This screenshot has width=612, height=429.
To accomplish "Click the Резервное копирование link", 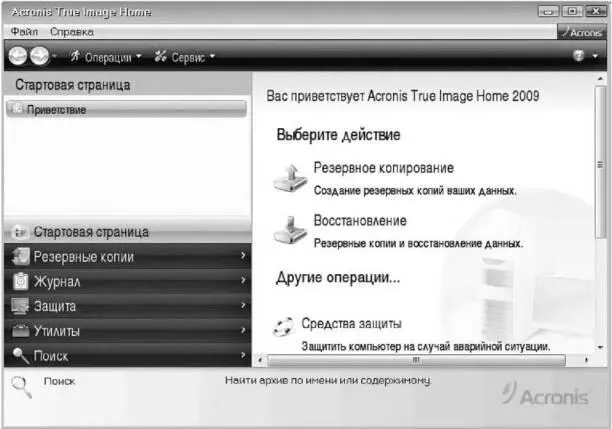I will [x=384, y=168].
